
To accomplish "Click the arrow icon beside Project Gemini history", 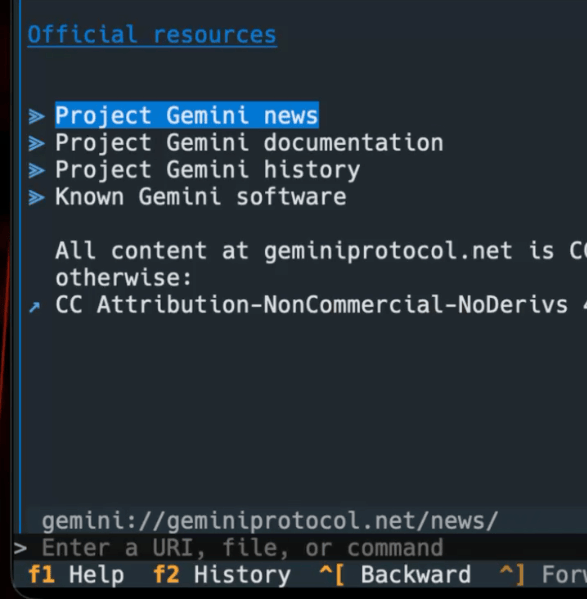I will click(x=37, y=171).
